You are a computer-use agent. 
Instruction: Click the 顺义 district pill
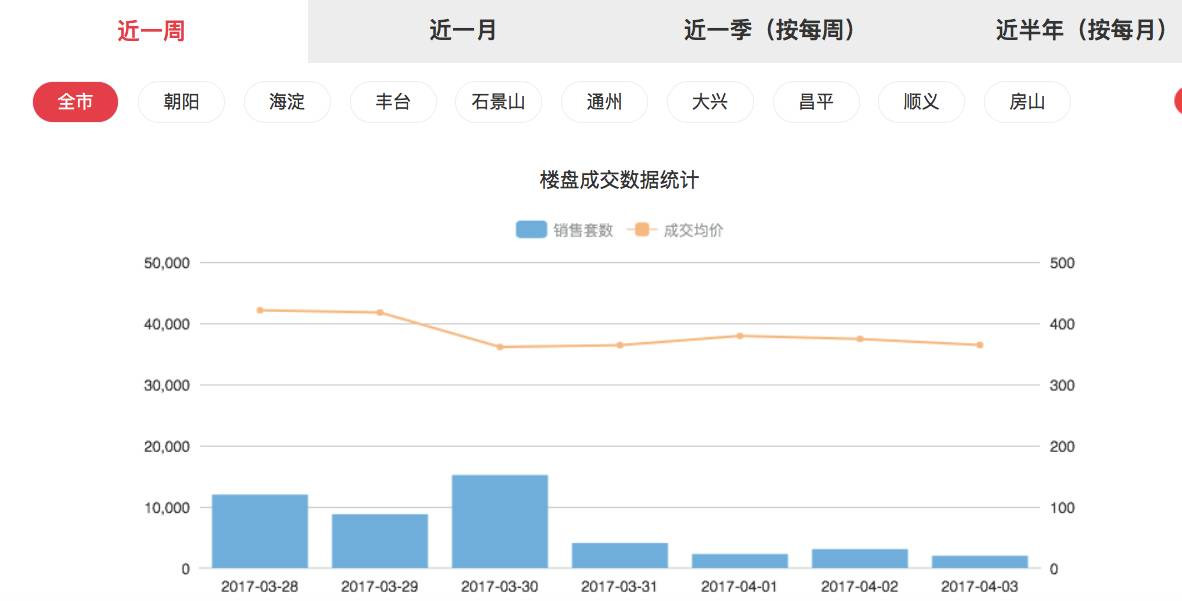tap(921, 102)
